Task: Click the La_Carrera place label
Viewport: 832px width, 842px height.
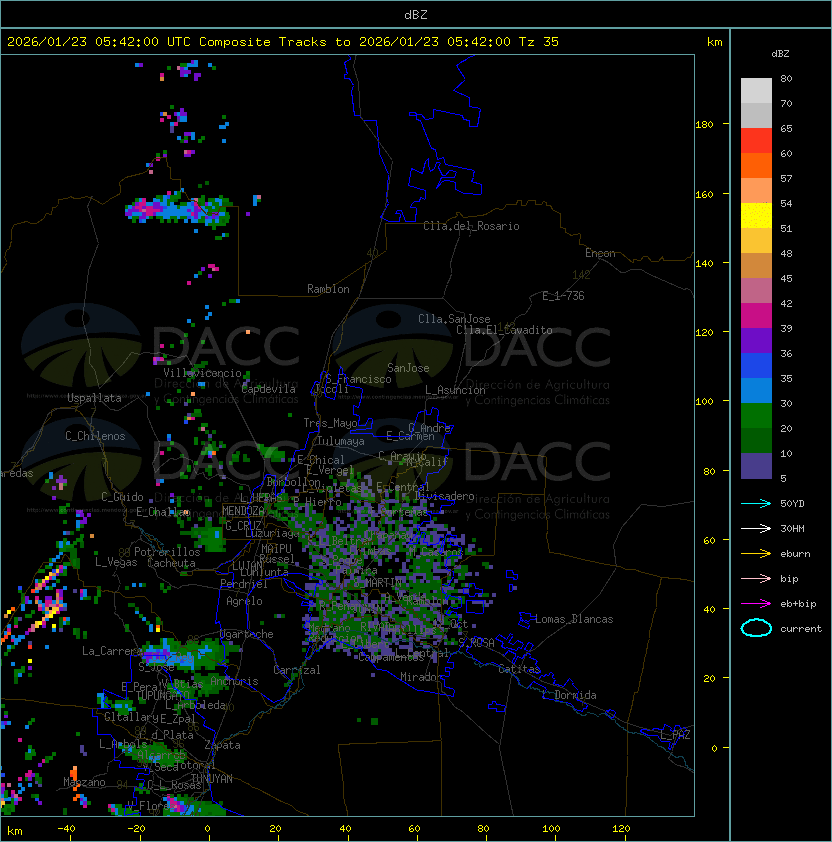Action: tap(110, 651)
